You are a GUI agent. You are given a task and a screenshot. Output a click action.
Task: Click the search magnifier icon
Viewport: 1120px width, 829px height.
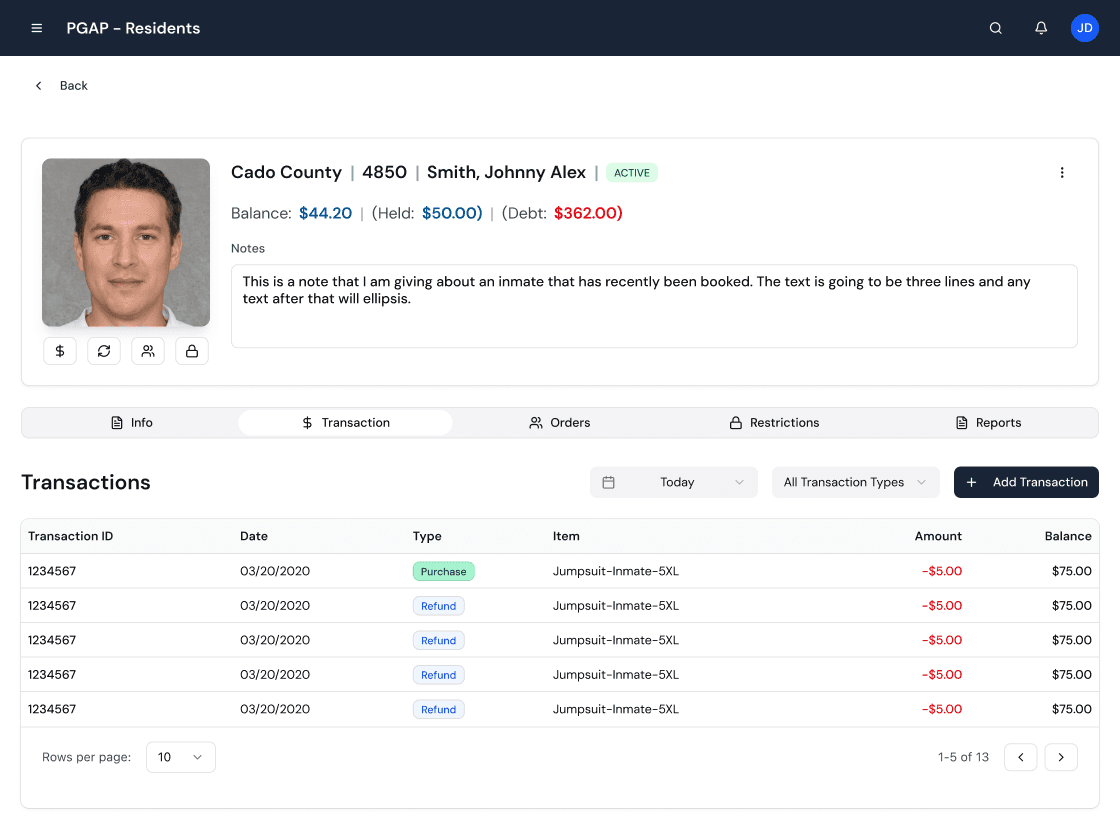coord(995,28)
